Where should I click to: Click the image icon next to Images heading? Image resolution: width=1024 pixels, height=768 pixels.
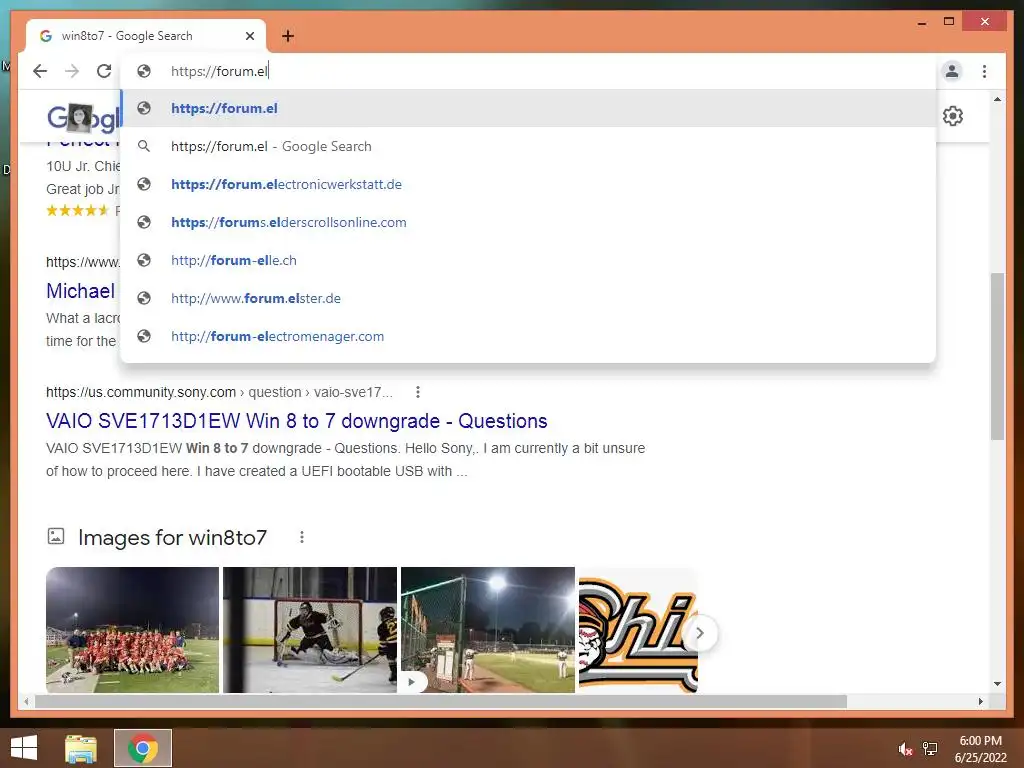point(56,537)
